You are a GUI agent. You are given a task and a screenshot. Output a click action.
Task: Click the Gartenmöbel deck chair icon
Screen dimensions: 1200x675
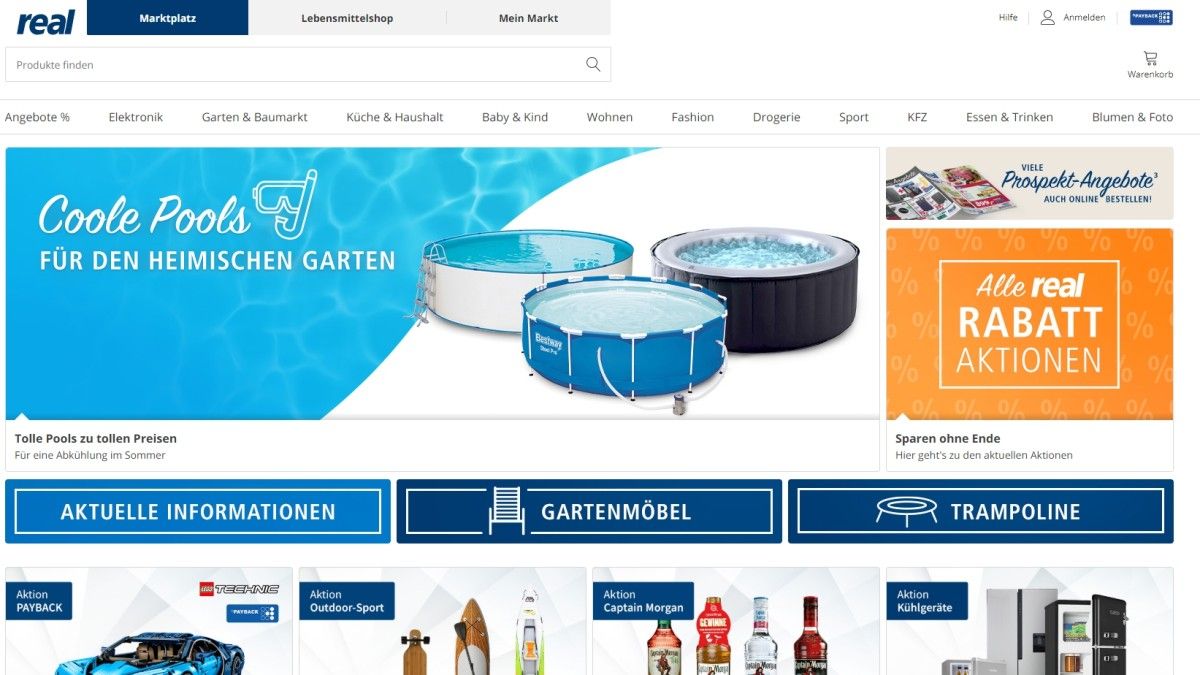click(506, 511)
